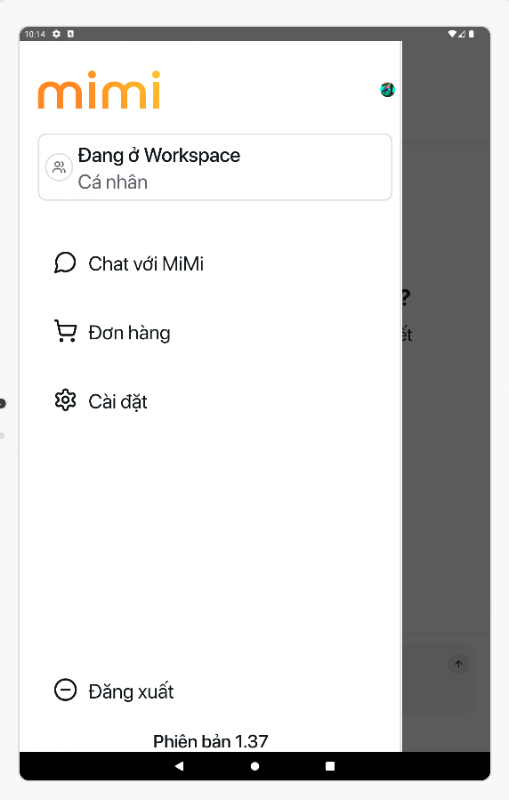Tap the Android home circle

click(255, 766)
